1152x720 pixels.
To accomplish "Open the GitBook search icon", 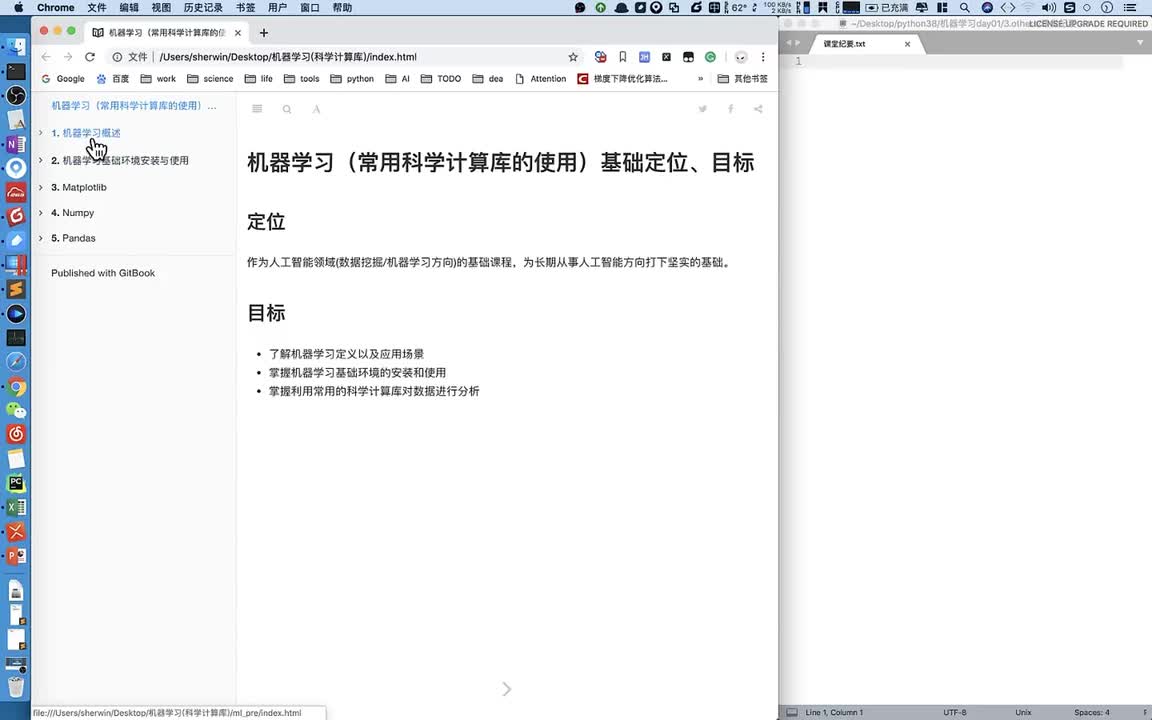I will [287, 109].
